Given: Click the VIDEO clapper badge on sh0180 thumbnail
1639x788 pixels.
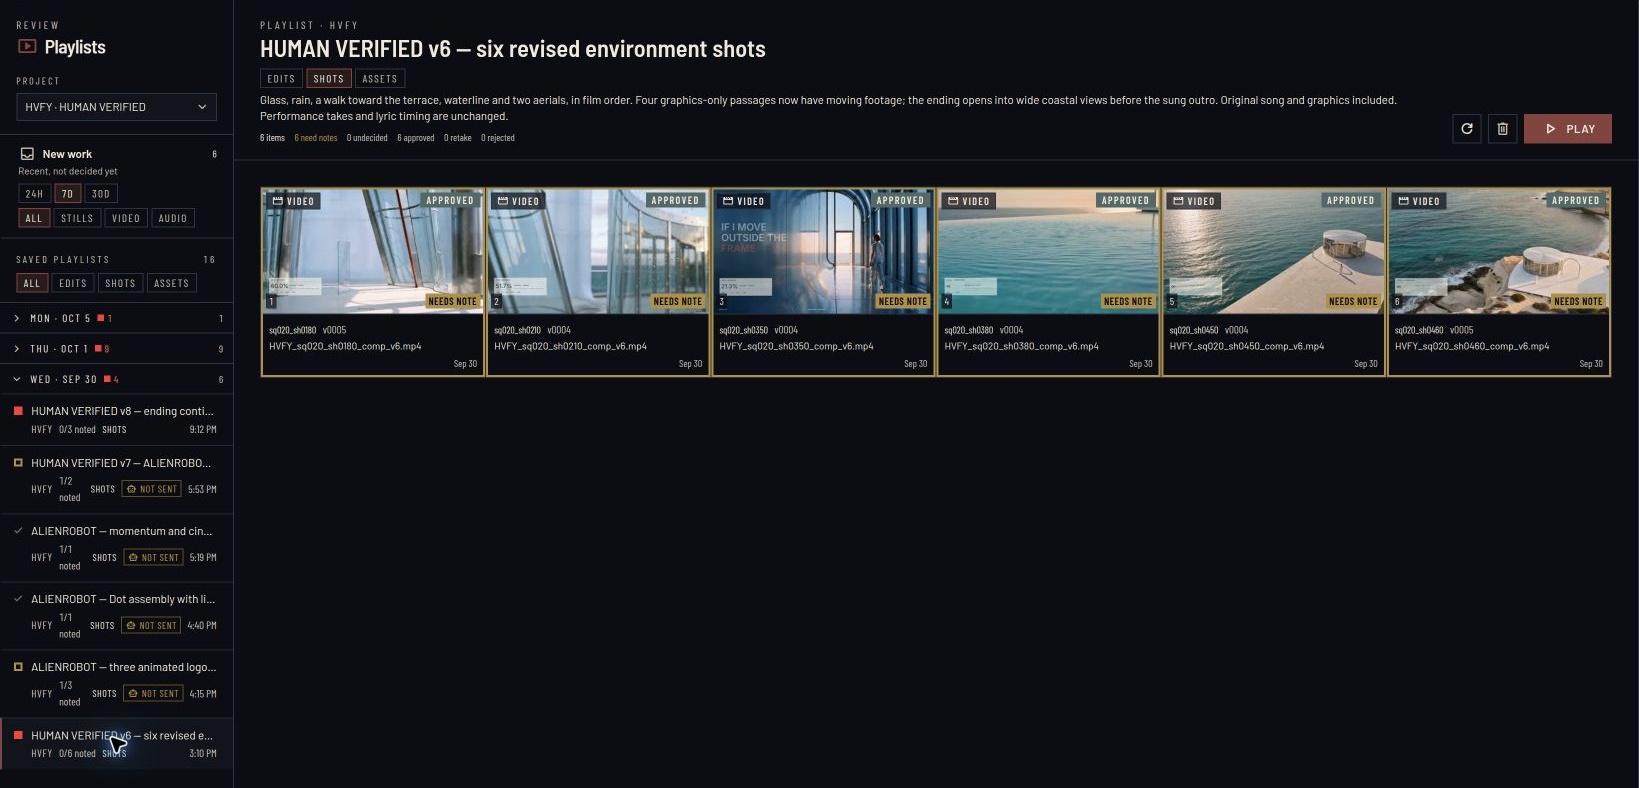Looking at the screenshot, I should (x=293, y=201).
